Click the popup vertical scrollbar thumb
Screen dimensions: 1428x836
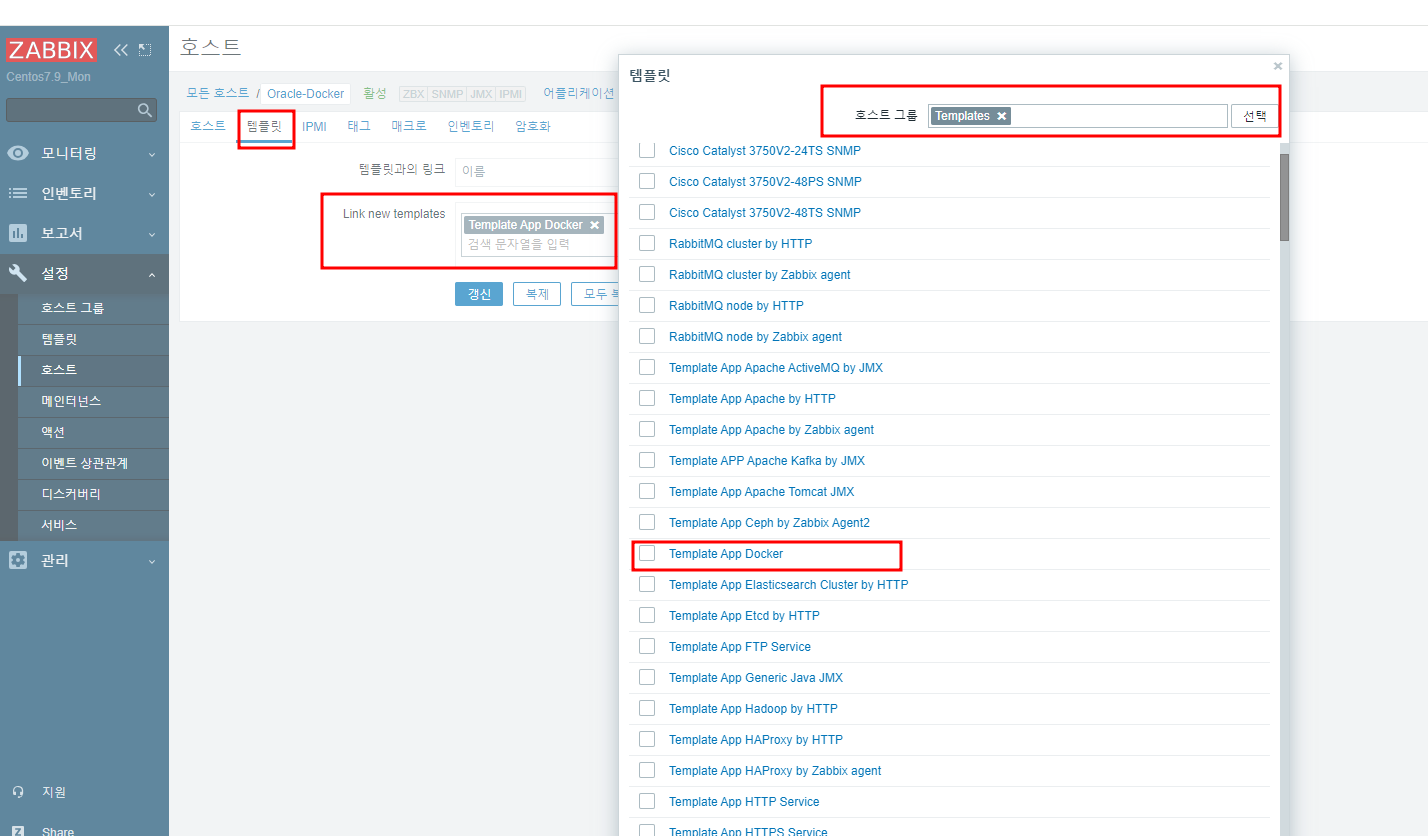[1284, 198]
